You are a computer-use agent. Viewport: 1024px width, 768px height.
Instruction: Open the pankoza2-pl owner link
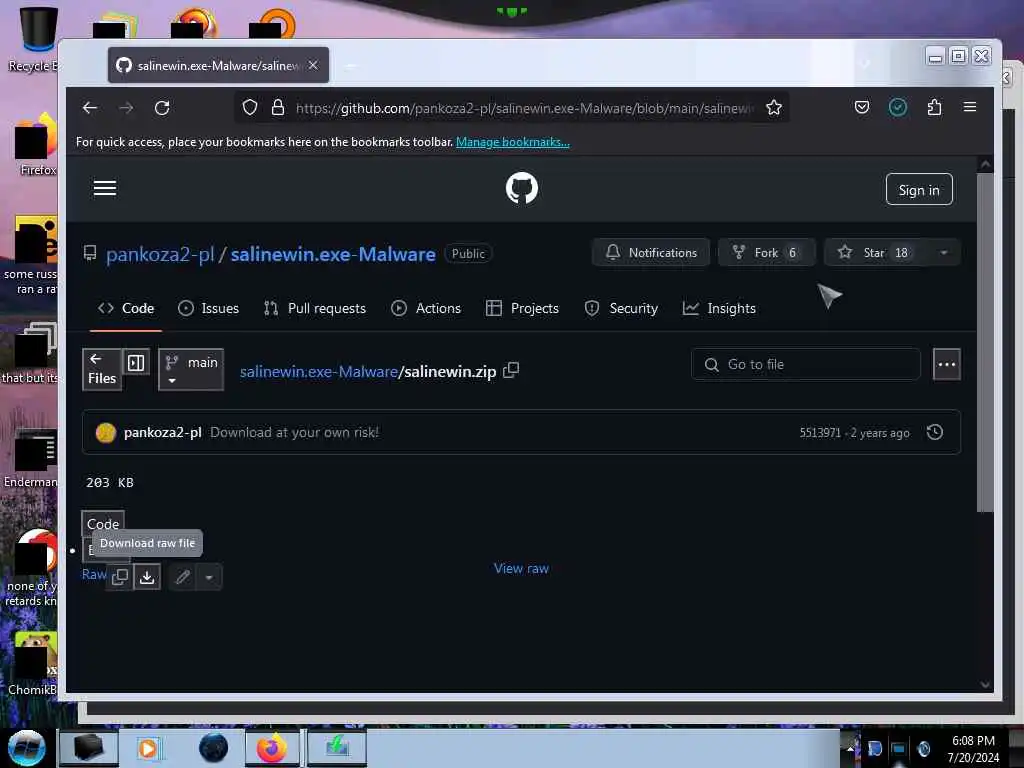[160, 254]
